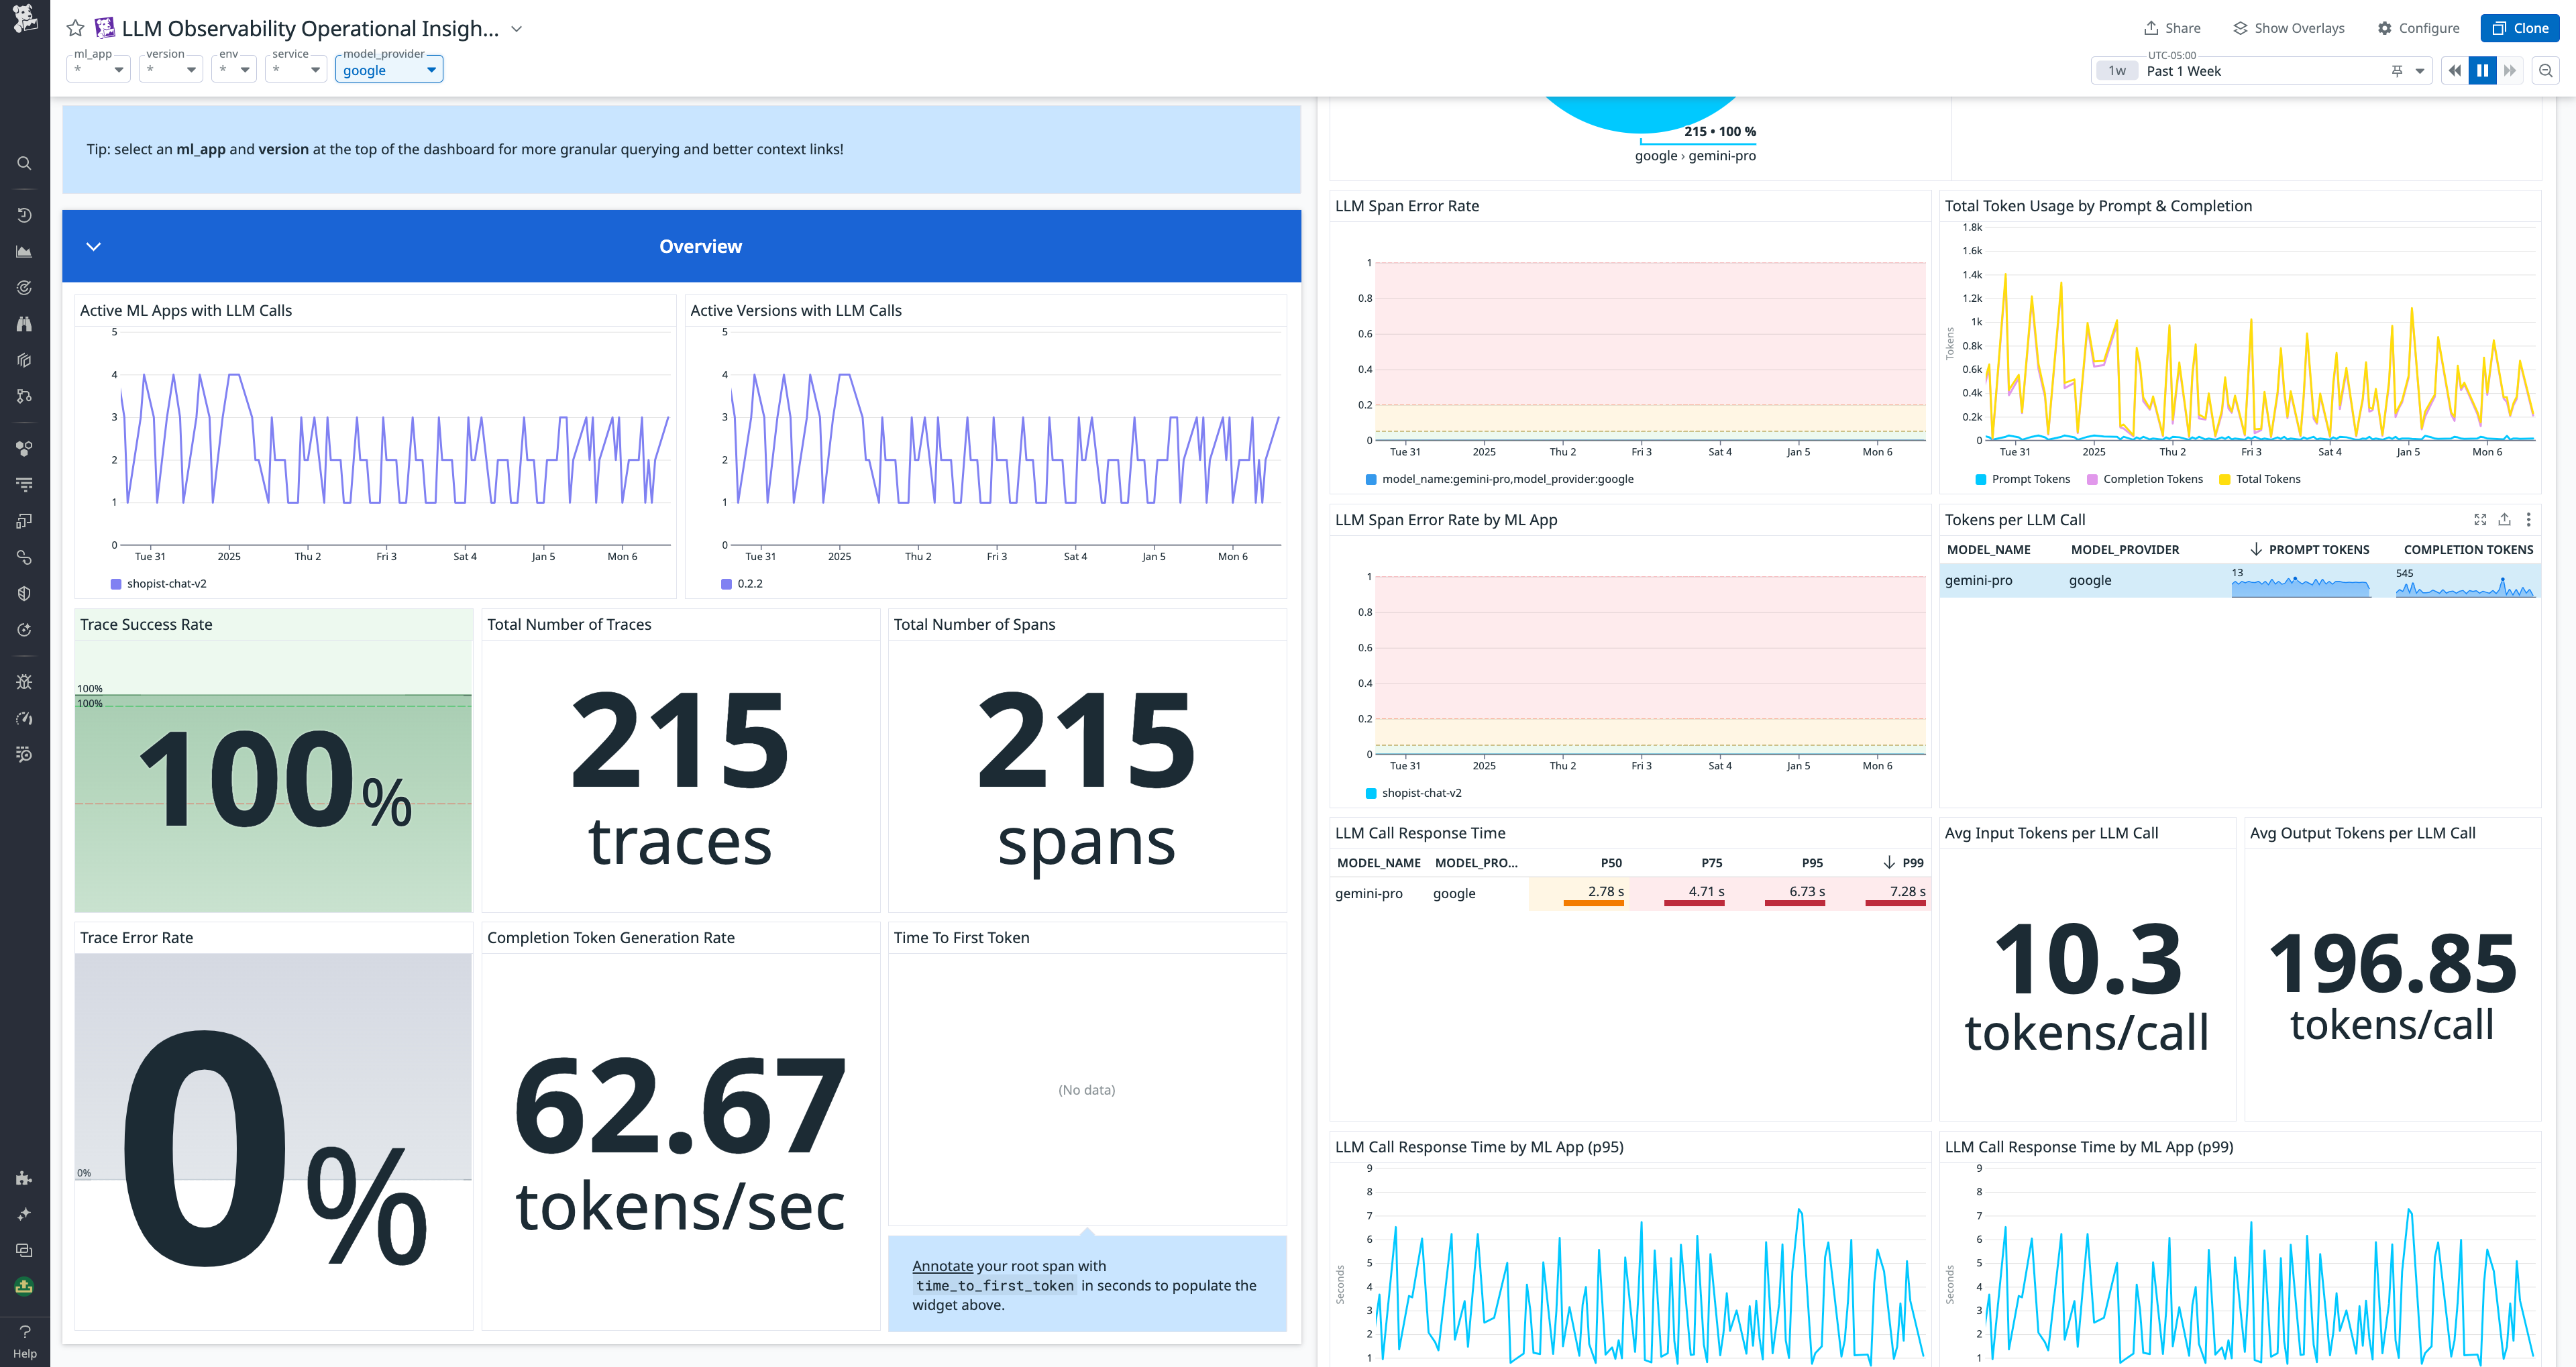Select the Watchdog binoculars icon
The image size is (2576, 1367).
point(23,323)
